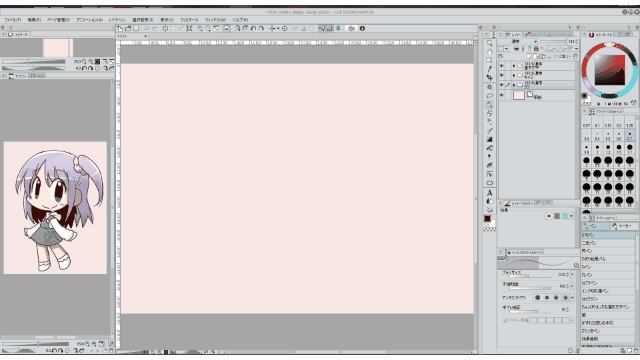Click the Transform scale toolbar icon

pyautogui.click(x=189, y=29)
